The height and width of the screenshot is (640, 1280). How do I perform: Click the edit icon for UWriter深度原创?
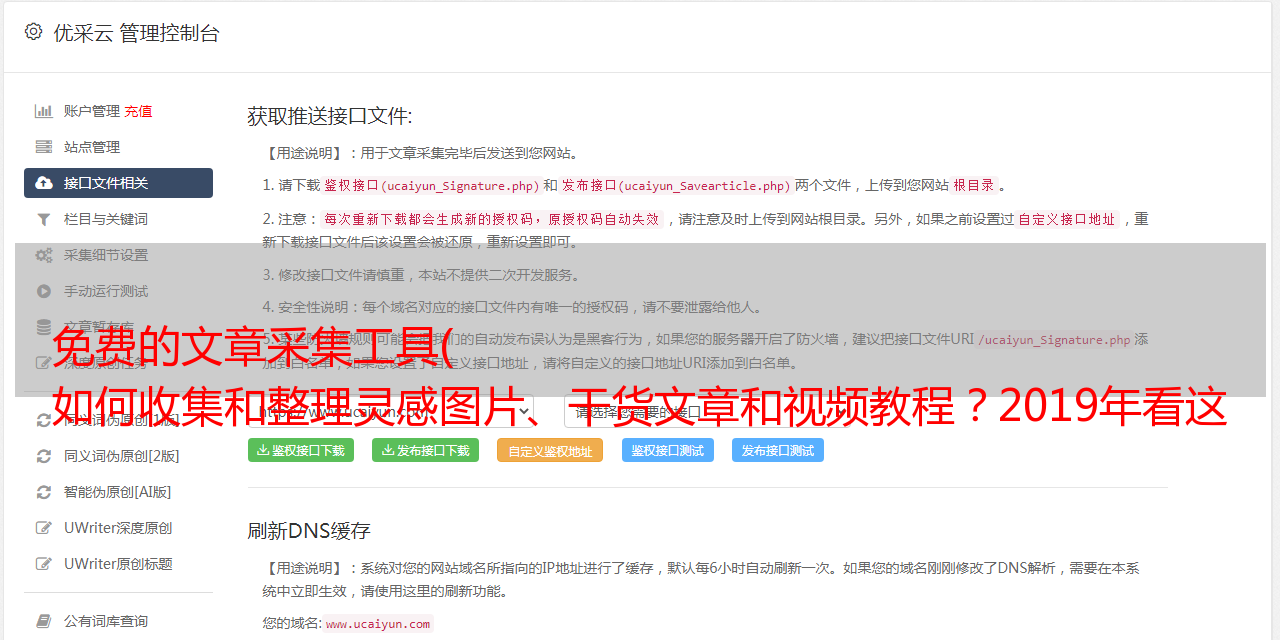coord(44,528)
